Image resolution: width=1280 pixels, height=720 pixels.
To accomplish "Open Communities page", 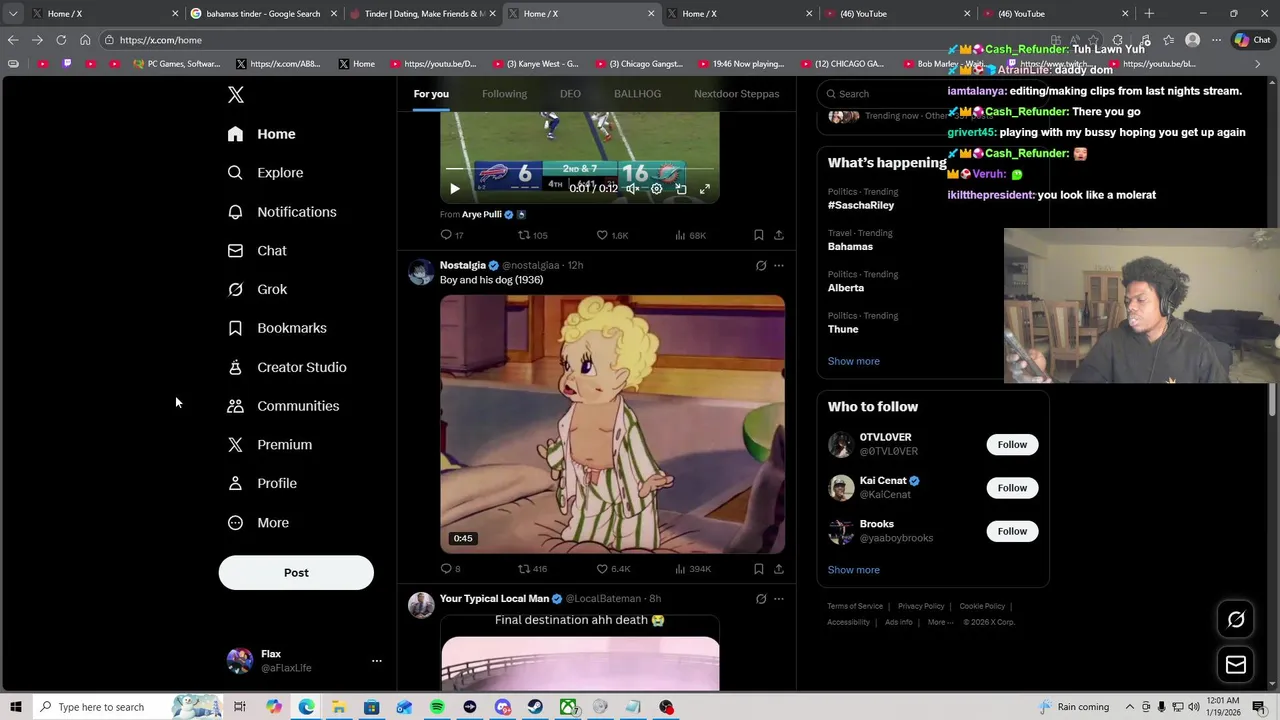I will click(x=283, y=406).
